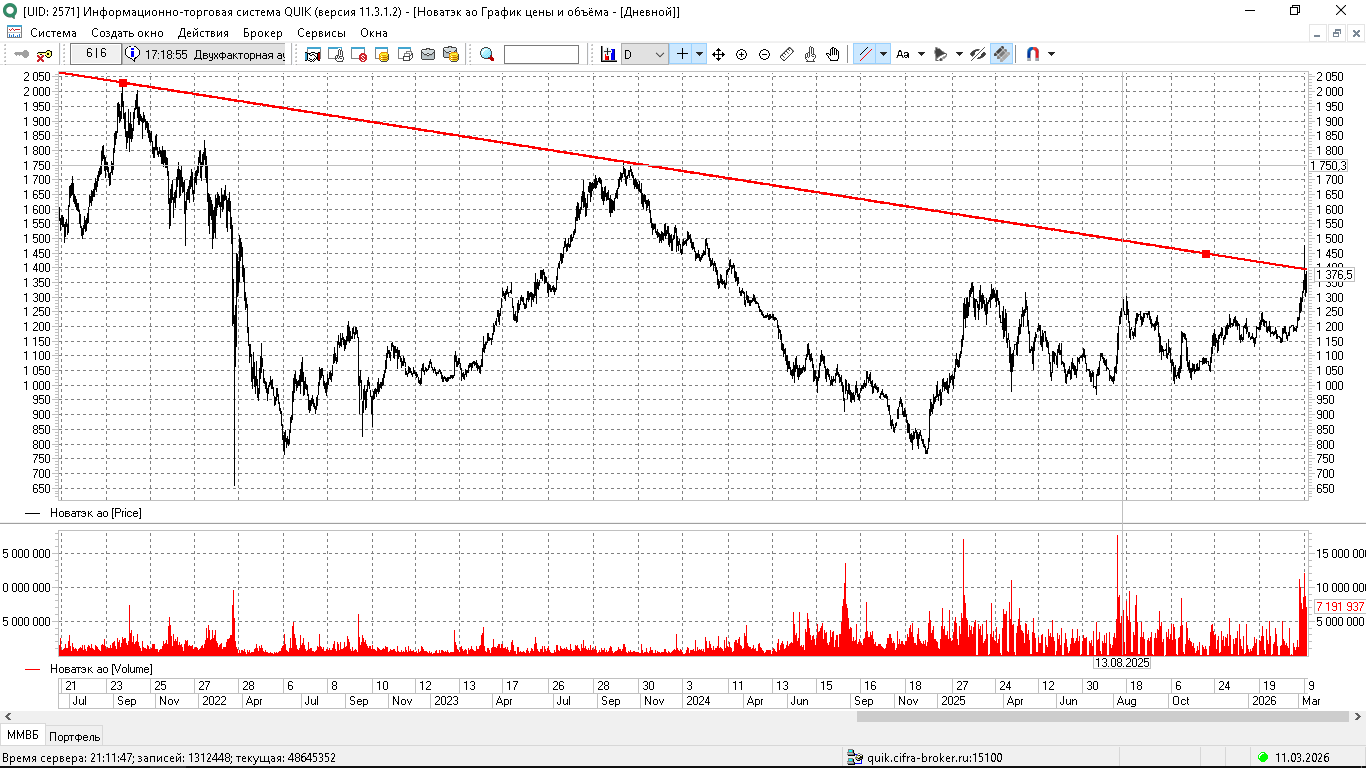Expand the shape marker tool dropdown arrow
This screenshot has width=1366, height=768.
click(958, 54)
